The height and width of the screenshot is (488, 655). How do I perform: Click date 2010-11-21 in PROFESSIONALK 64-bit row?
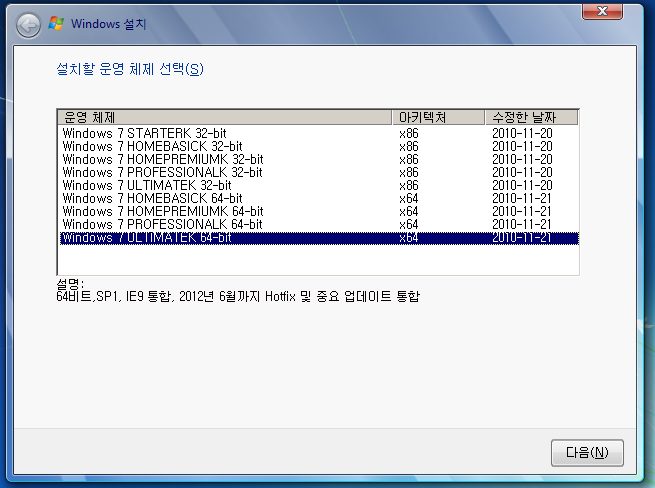pyautogui.click(x=522, y=224)
